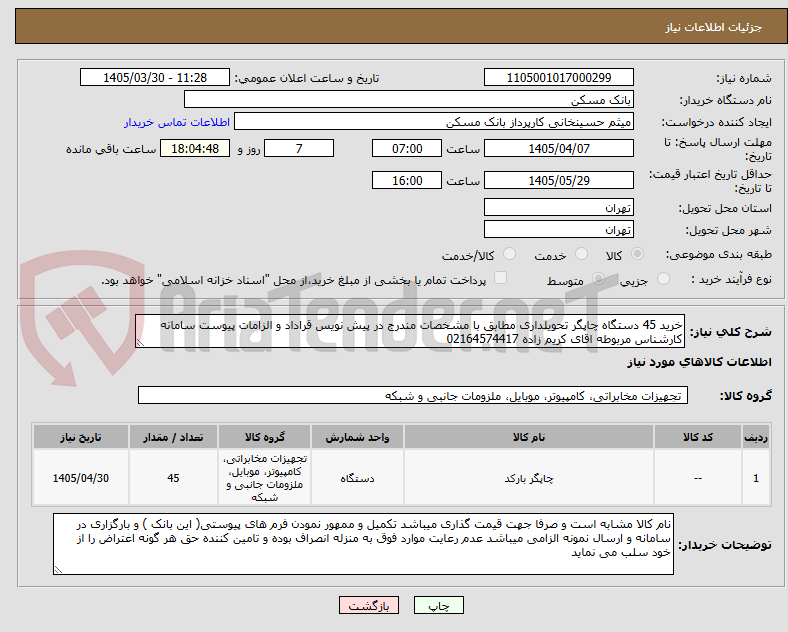Click the بازگشت back button

(369, 605)
